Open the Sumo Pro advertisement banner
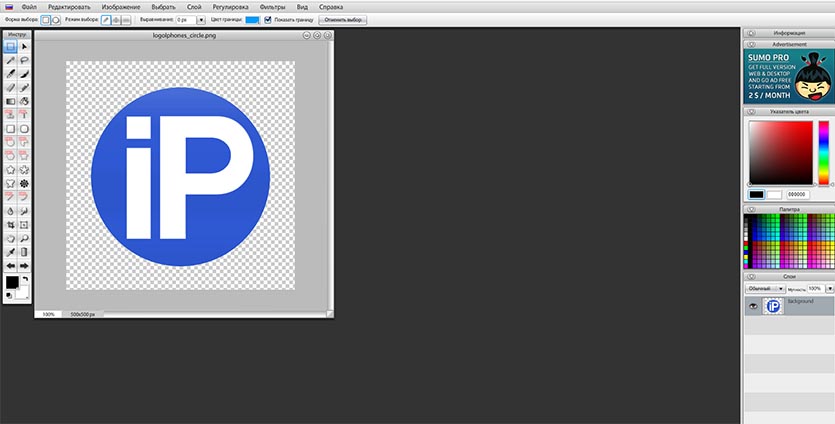The image size is (835, 424). (x=789, y=76)
